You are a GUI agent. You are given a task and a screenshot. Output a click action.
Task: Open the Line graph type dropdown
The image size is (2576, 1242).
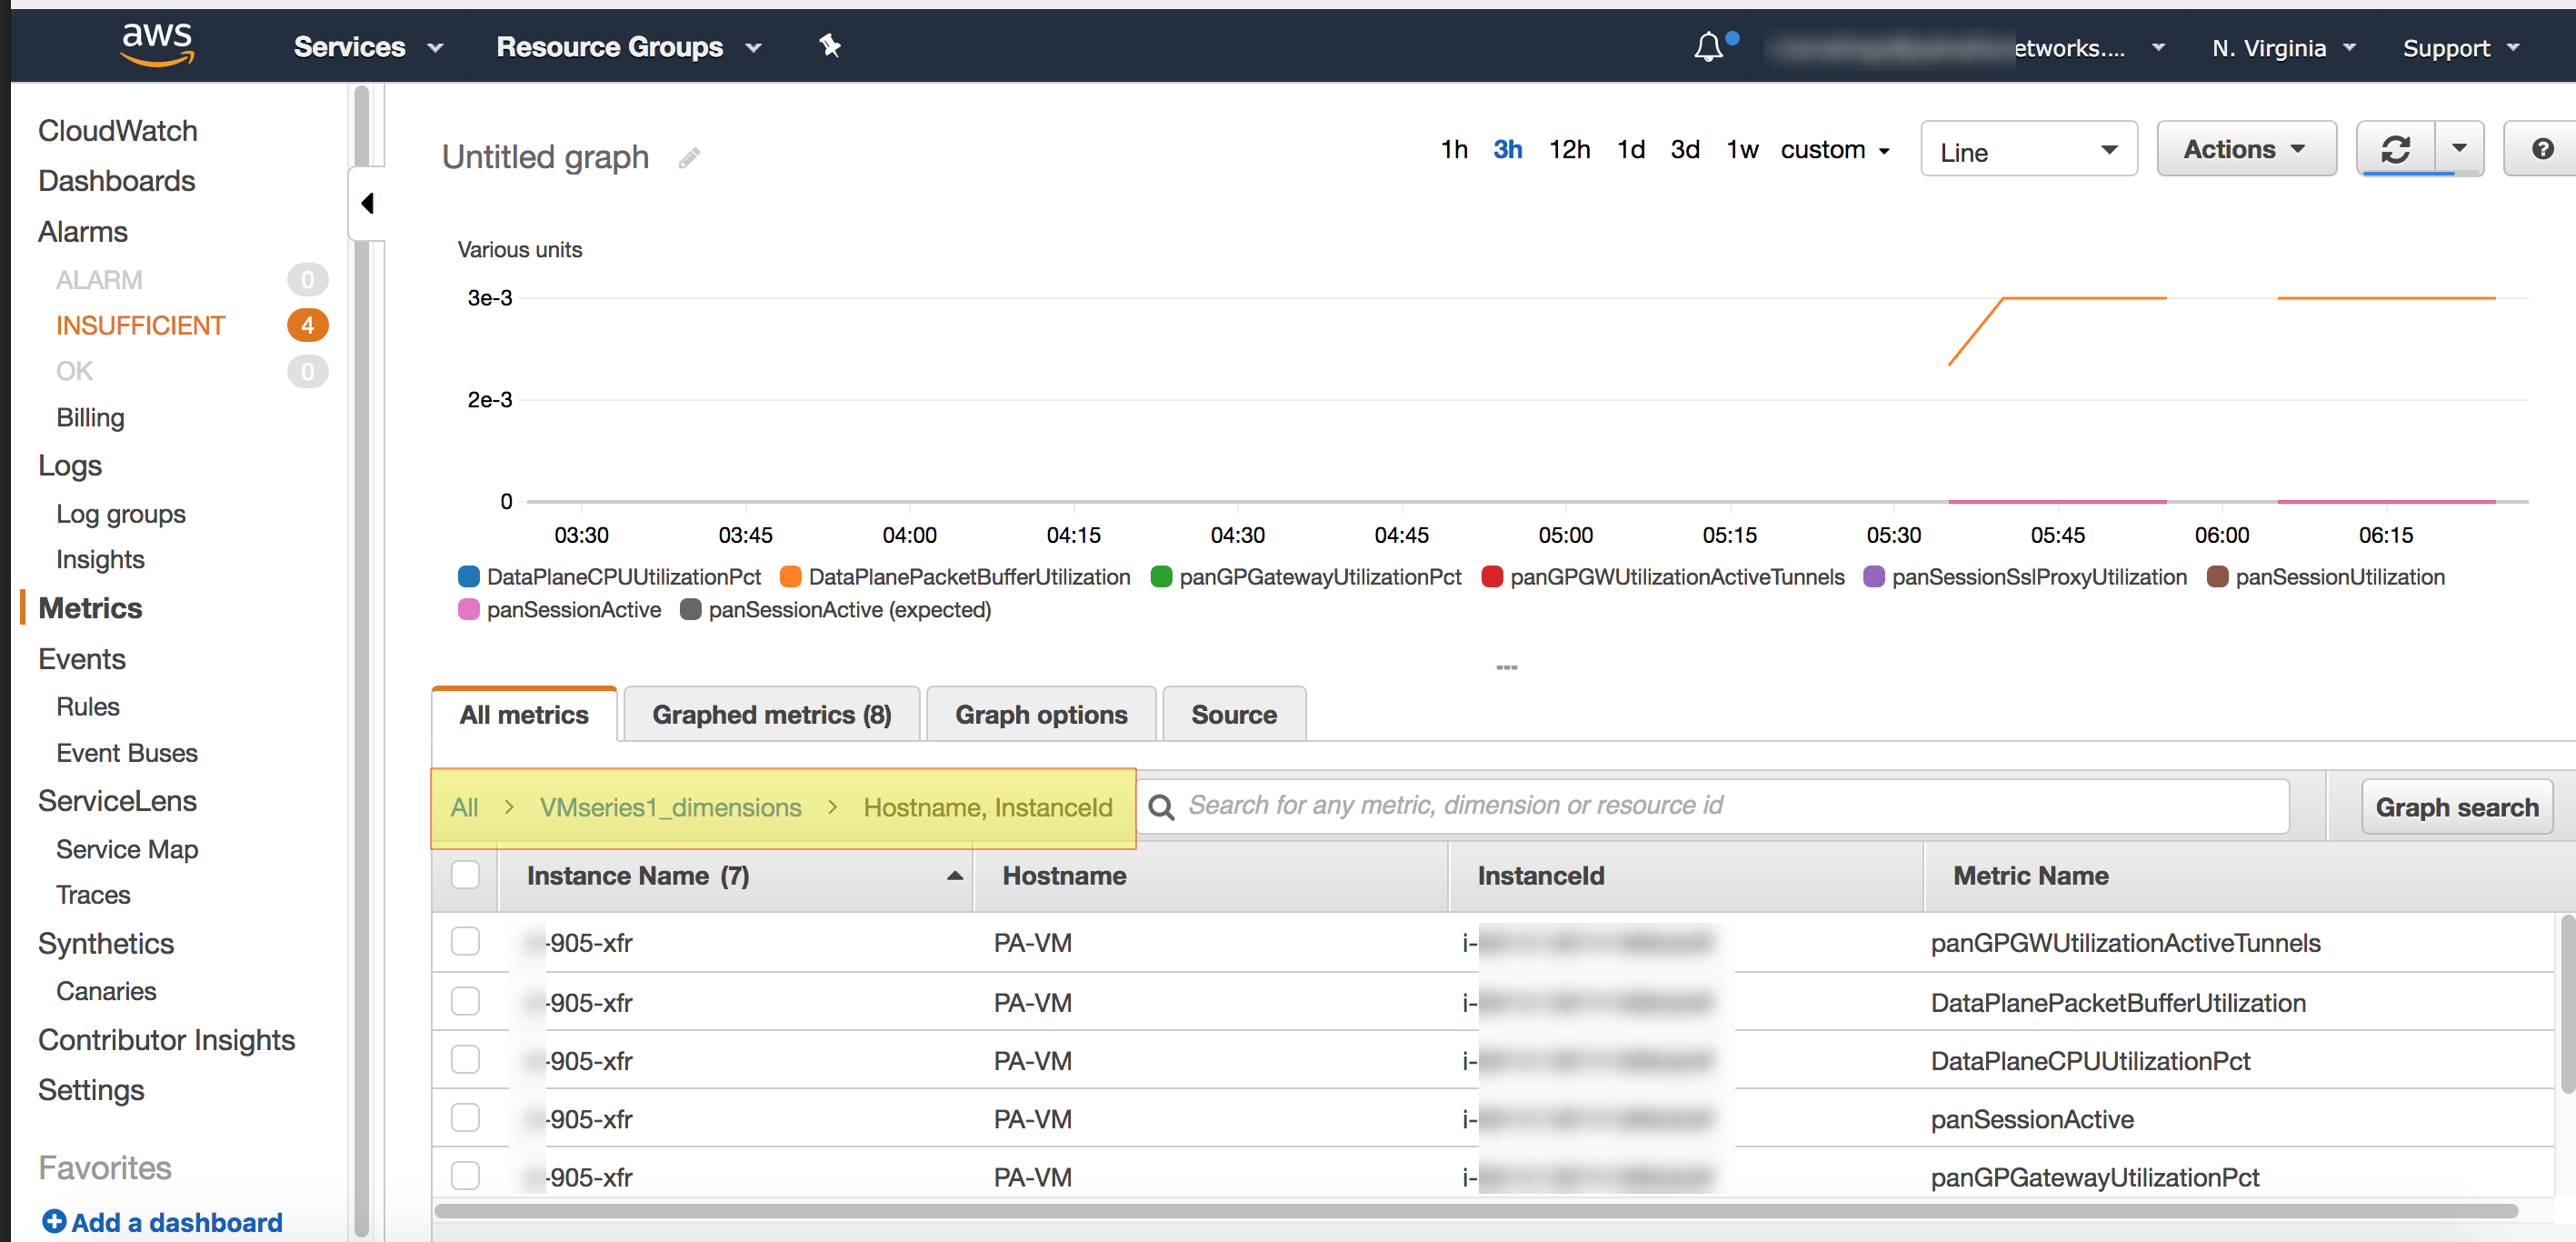coord(2028,151)
